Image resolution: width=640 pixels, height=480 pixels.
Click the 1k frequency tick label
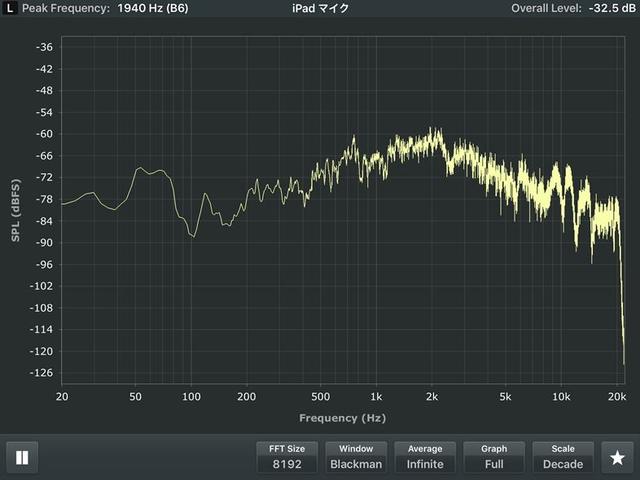coord(376,397)
